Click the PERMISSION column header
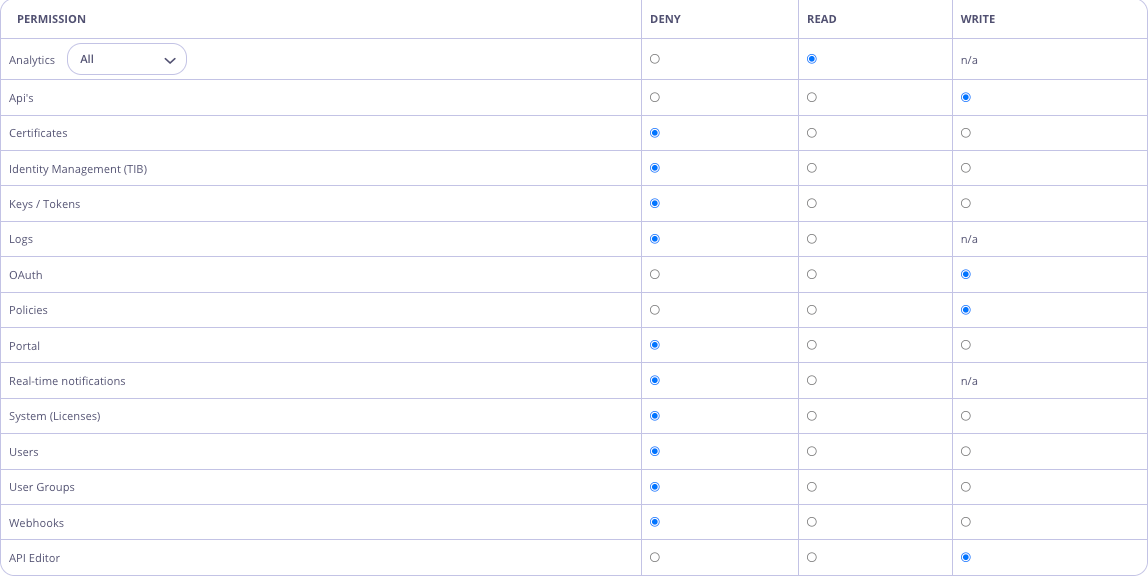This screenshot has height=577, width=1148. coord(51,19)
